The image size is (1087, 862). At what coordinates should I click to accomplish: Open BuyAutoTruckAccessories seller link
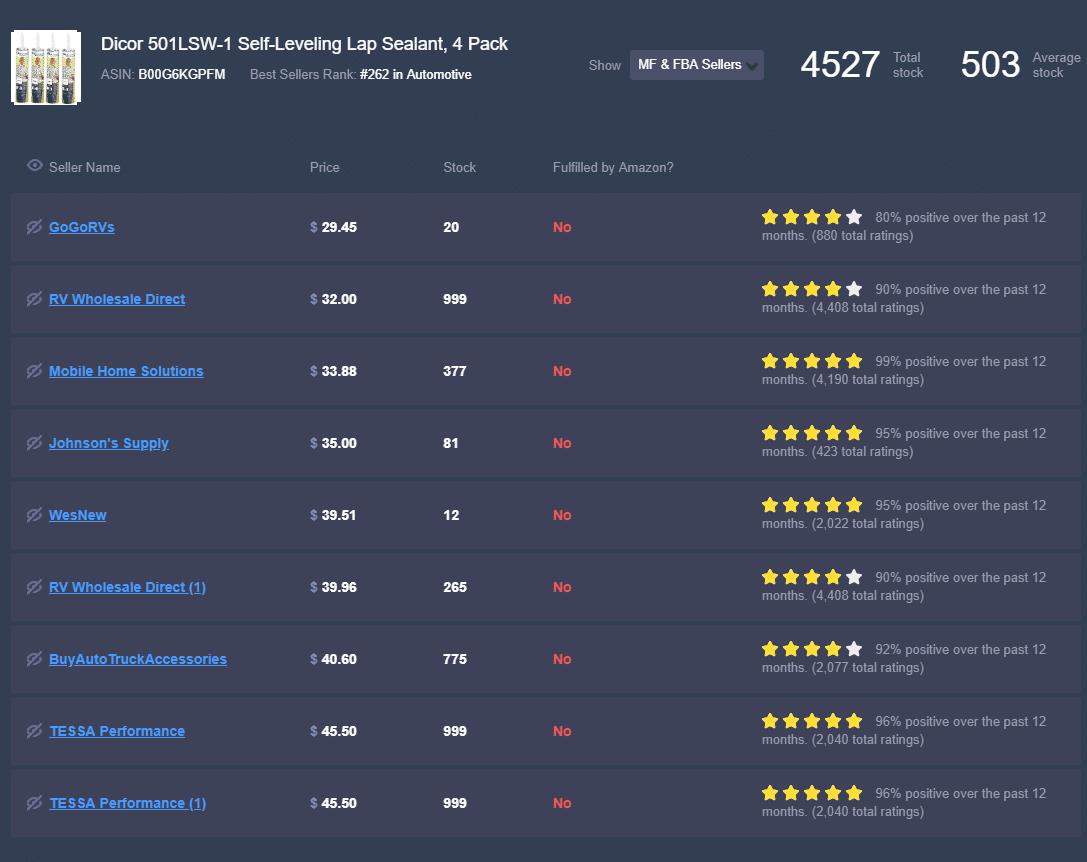(138, 660)
